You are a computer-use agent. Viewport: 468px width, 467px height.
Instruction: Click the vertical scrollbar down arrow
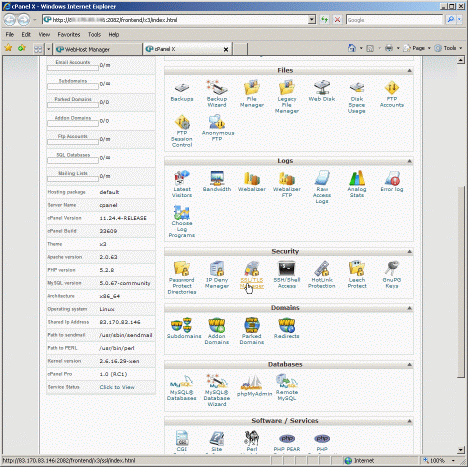461,450
